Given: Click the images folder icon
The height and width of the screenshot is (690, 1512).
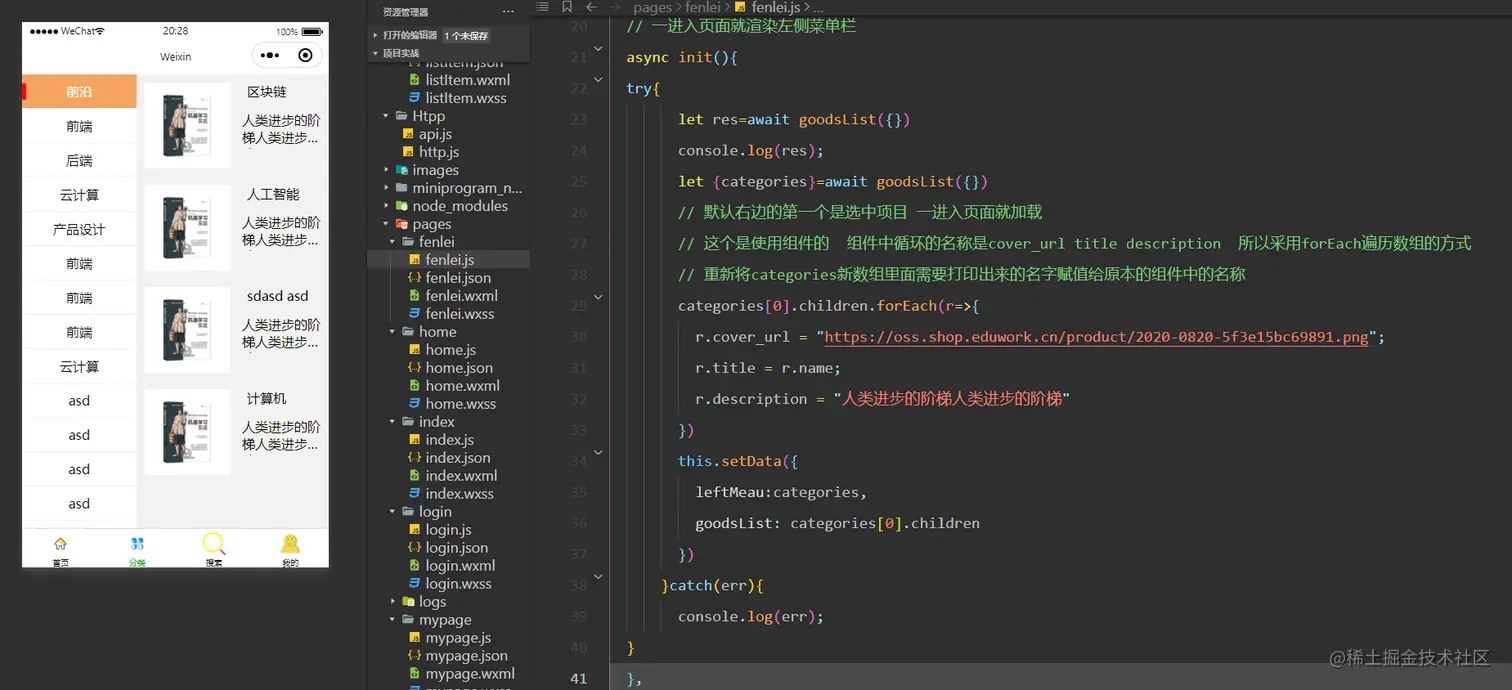Looking at the screenshot, I should (402, 170).
